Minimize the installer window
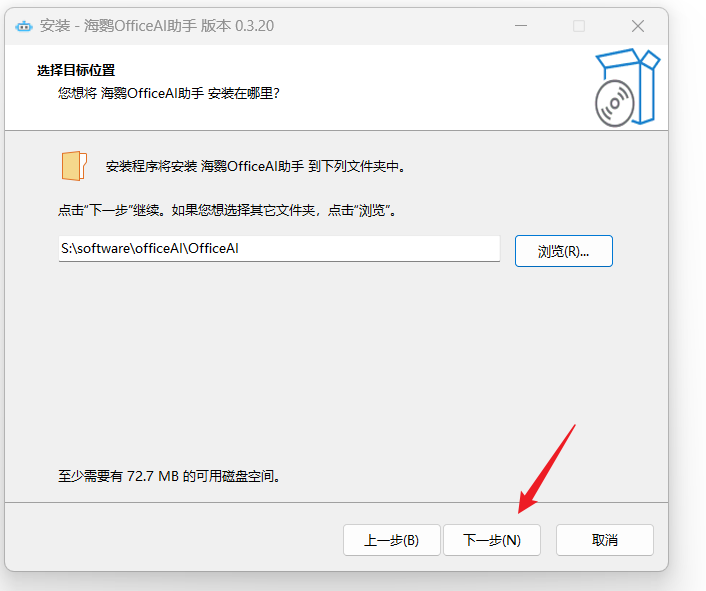This screenshot has width=706, height=591. pyautogui.click(x=521, y=26)
